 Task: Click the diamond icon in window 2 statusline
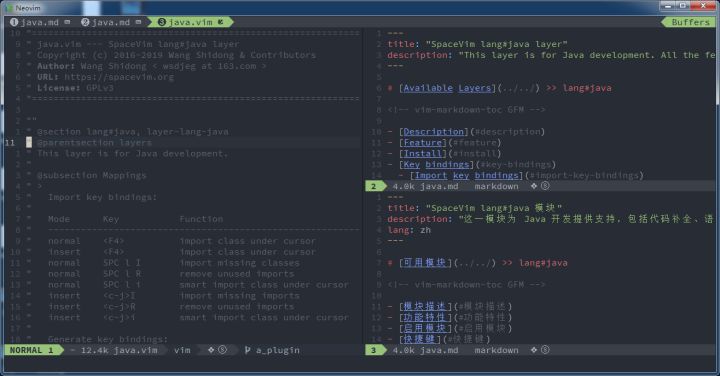point(534,186)
